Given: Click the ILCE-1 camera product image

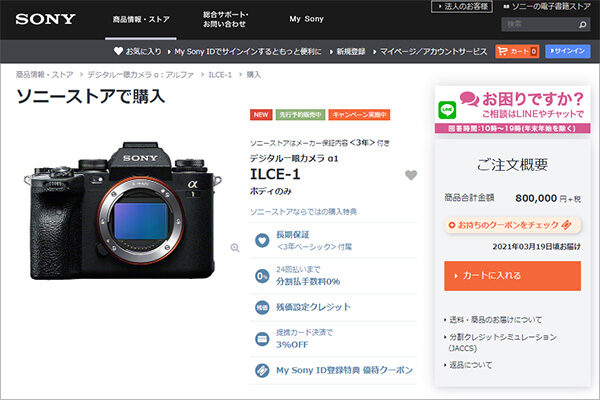Looking at the screenshot, I should coord(122,211).
